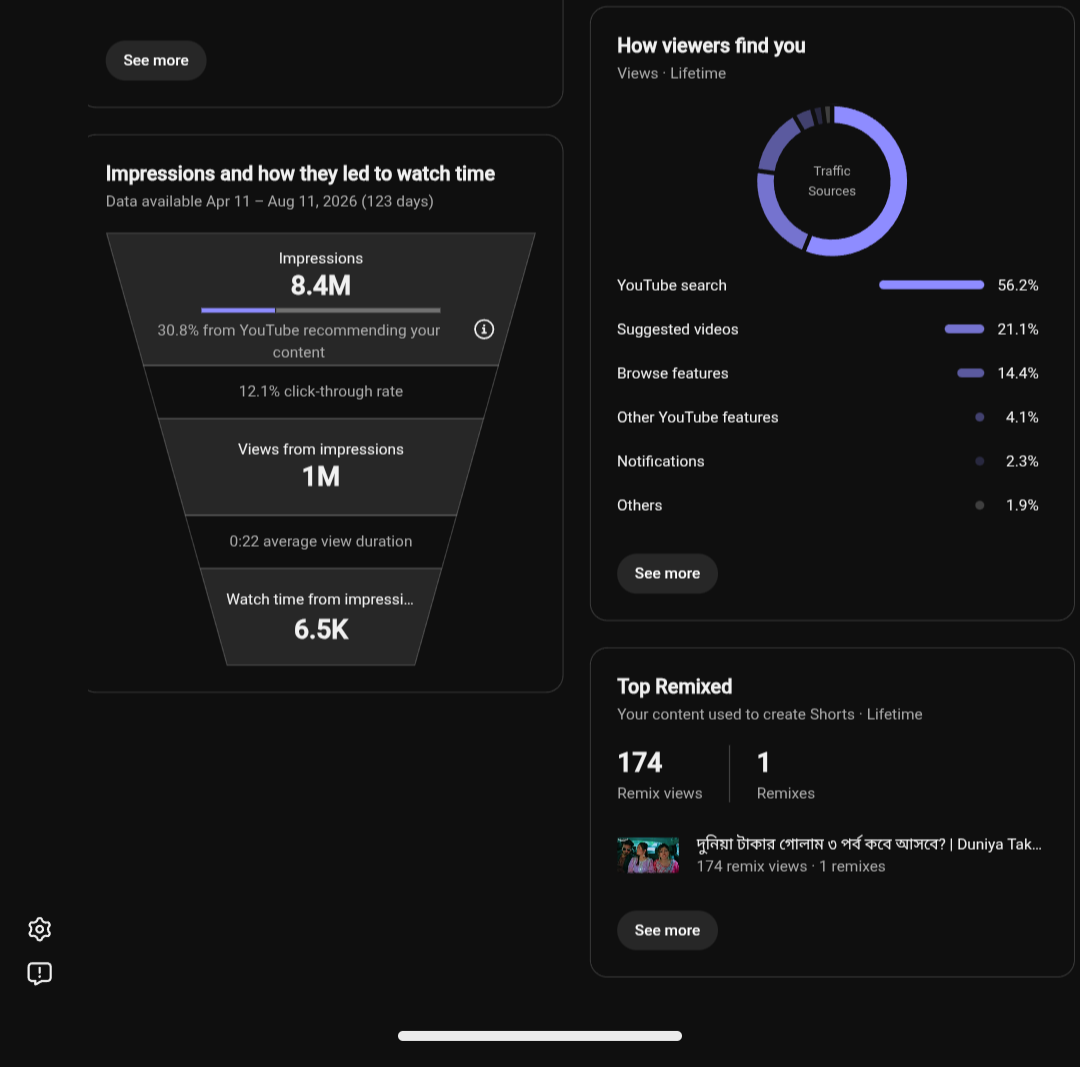Image resolution: width=1080 pixels, height=1067 pixels.
Task: Select the Suggested videos traffic row
Action: [827, 329]
